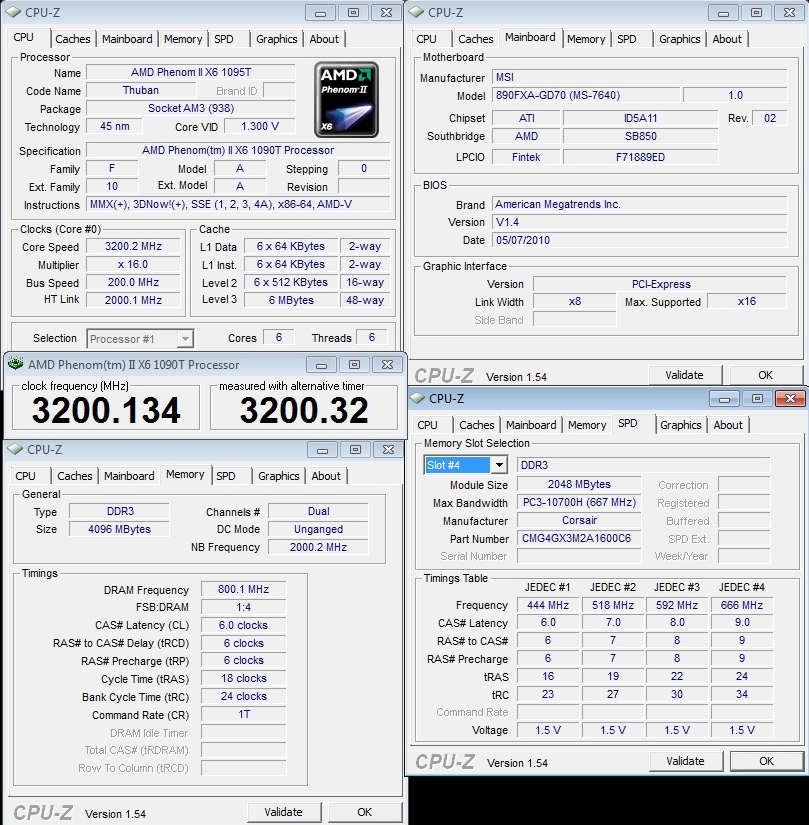The image size is (809, 825).
Task: Select the SPD tab in Memory window
Action: pyautogui.click(x=226, y=476)
